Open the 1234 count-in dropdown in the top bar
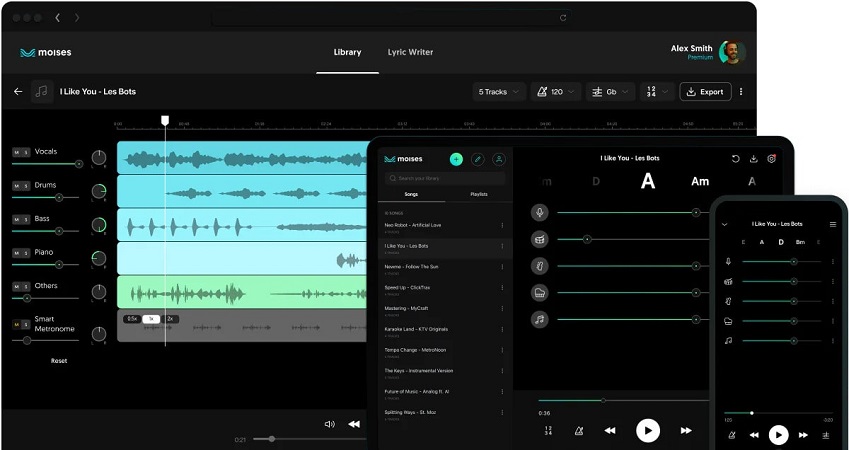 (x=657, y=92)
